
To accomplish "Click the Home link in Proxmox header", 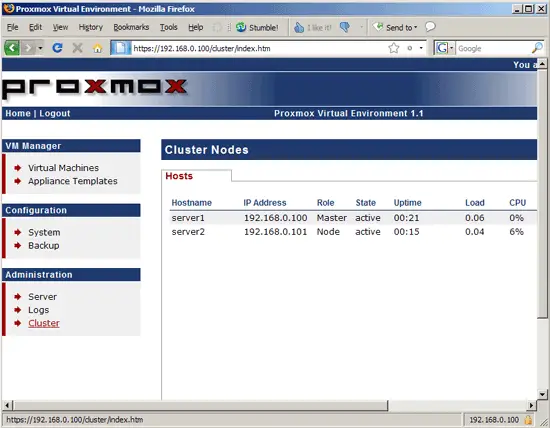I will [18, 113].
